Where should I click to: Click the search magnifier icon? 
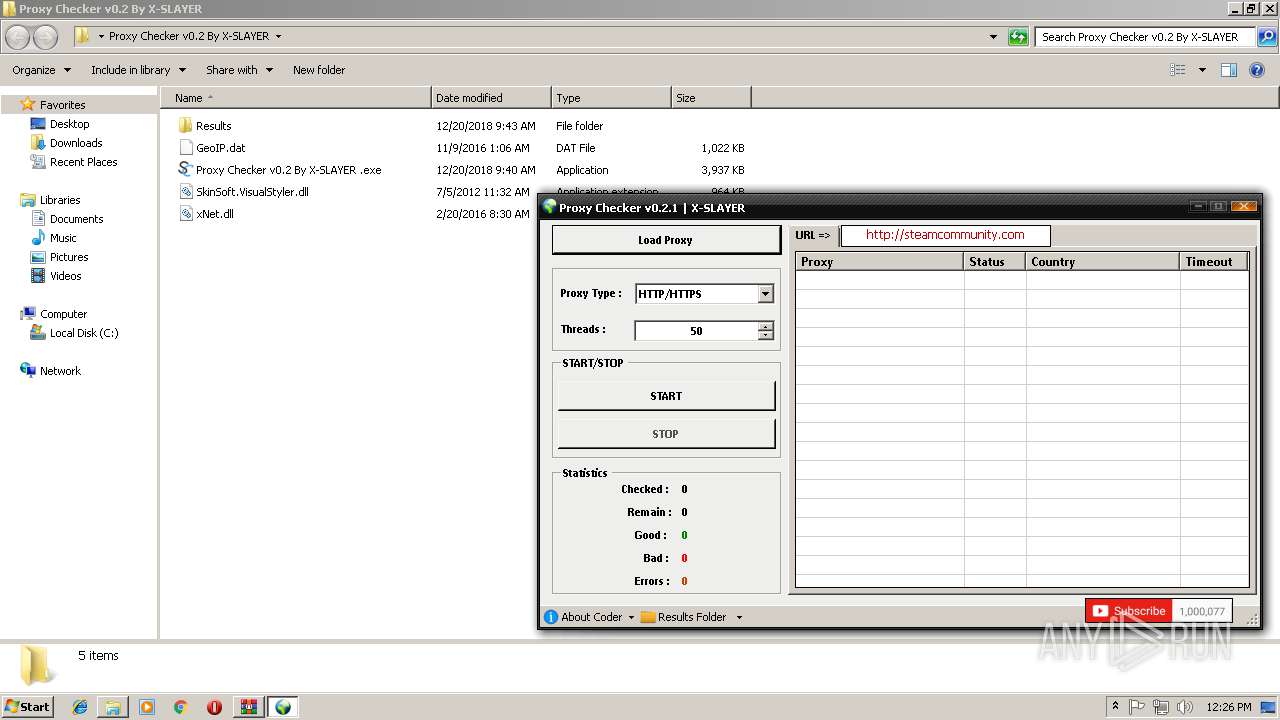[x=1266, y=37]
